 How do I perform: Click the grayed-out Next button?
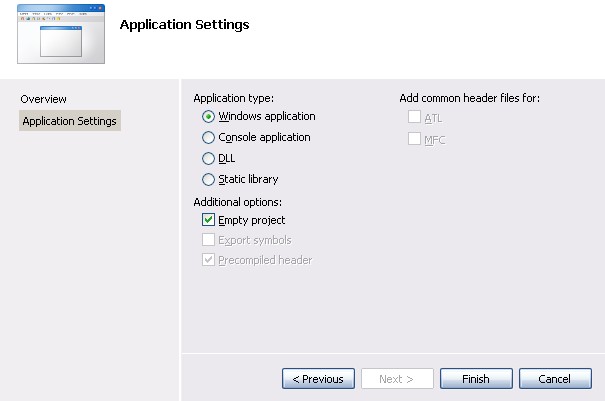click(397, 379)
